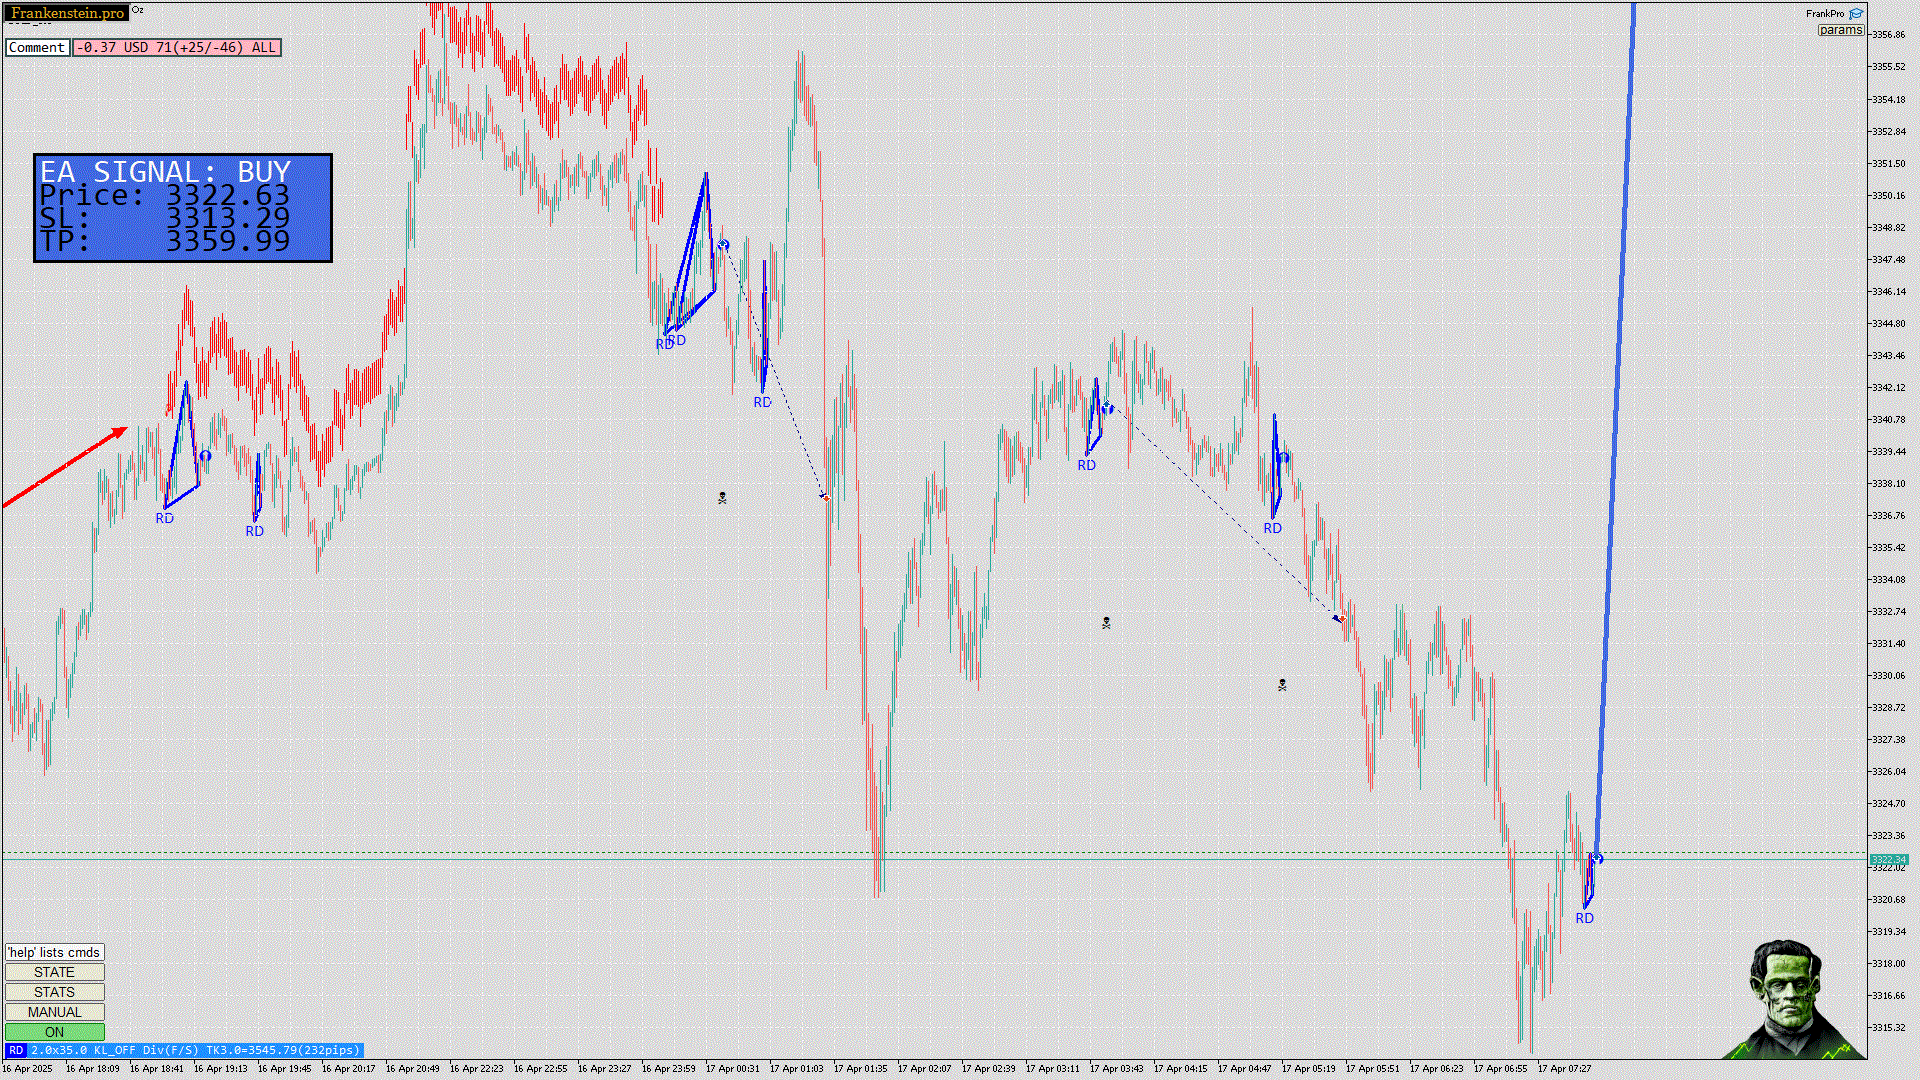Open the params button
Image resolution: width=1920 pixels, height=1080 pixels.
pos(1840,30)
